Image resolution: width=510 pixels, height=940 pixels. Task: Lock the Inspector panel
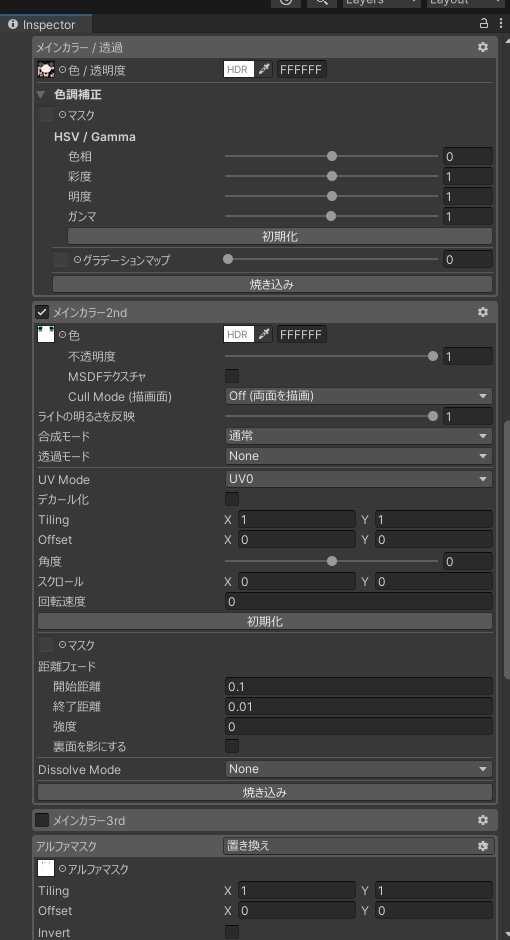484,23
